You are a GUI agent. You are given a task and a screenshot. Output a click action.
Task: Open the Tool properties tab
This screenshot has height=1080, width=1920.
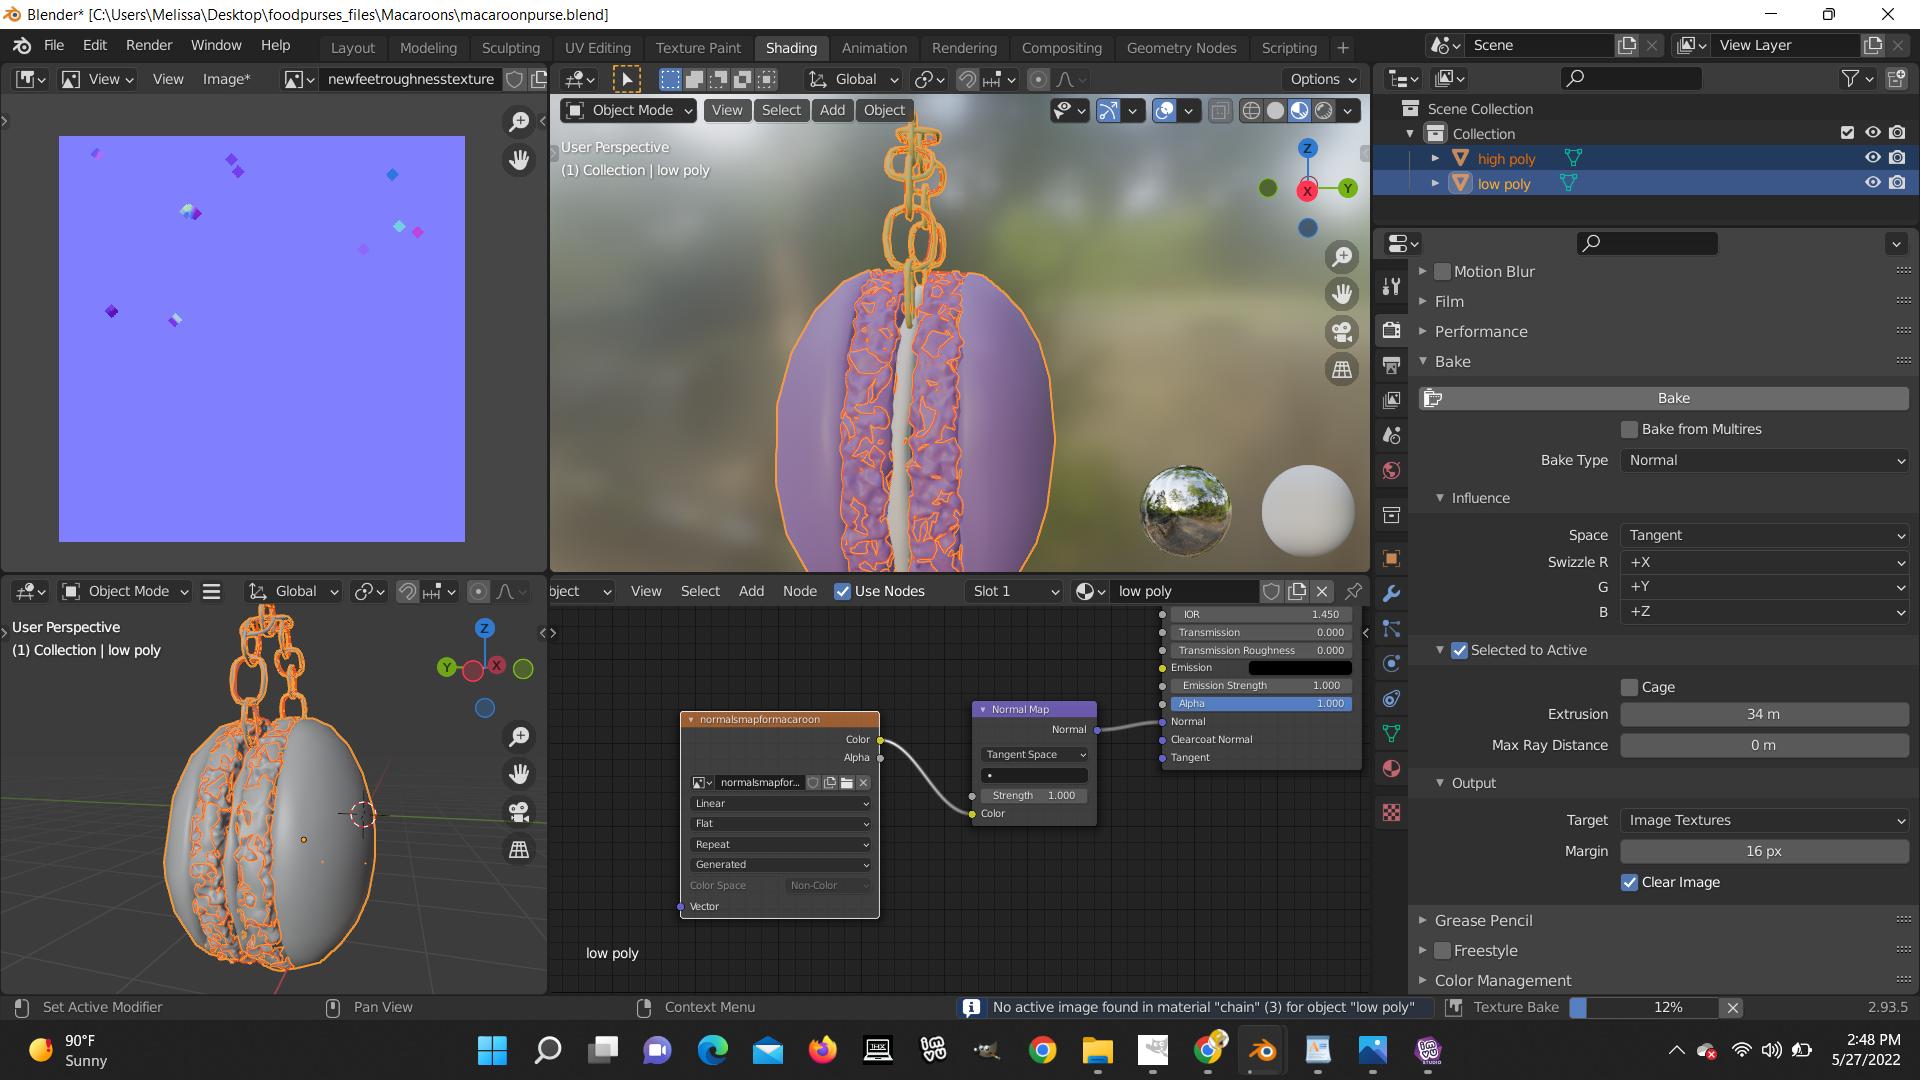(1391, 287)
